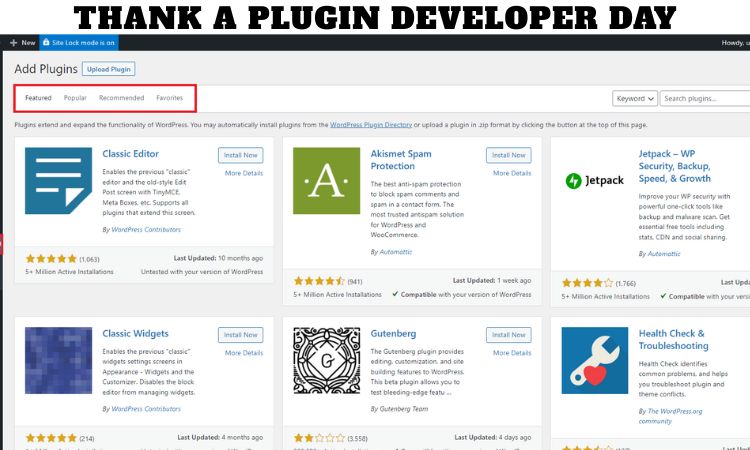Open More Details for Gutenberg

pyautogui.click(x=512, y=353)
